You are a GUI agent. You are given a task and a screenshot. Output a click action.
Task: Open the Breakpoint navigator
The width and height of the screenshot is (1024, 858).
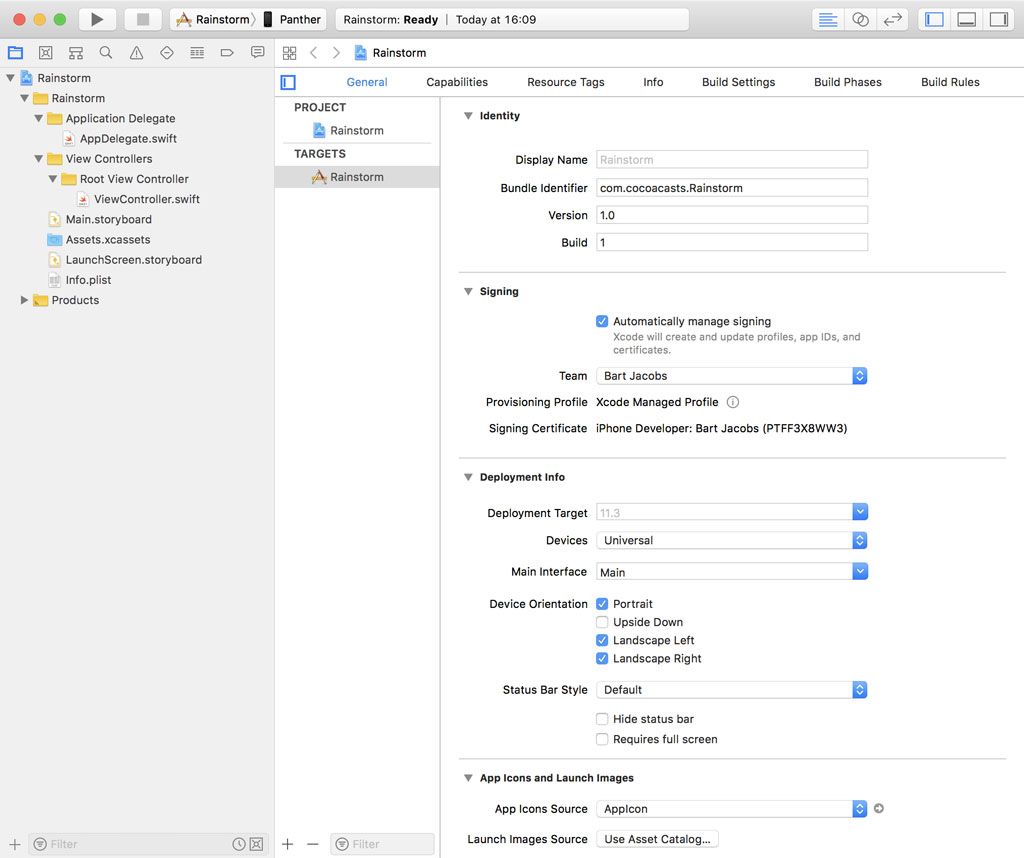pyautogui.click(x=227, y=52)
